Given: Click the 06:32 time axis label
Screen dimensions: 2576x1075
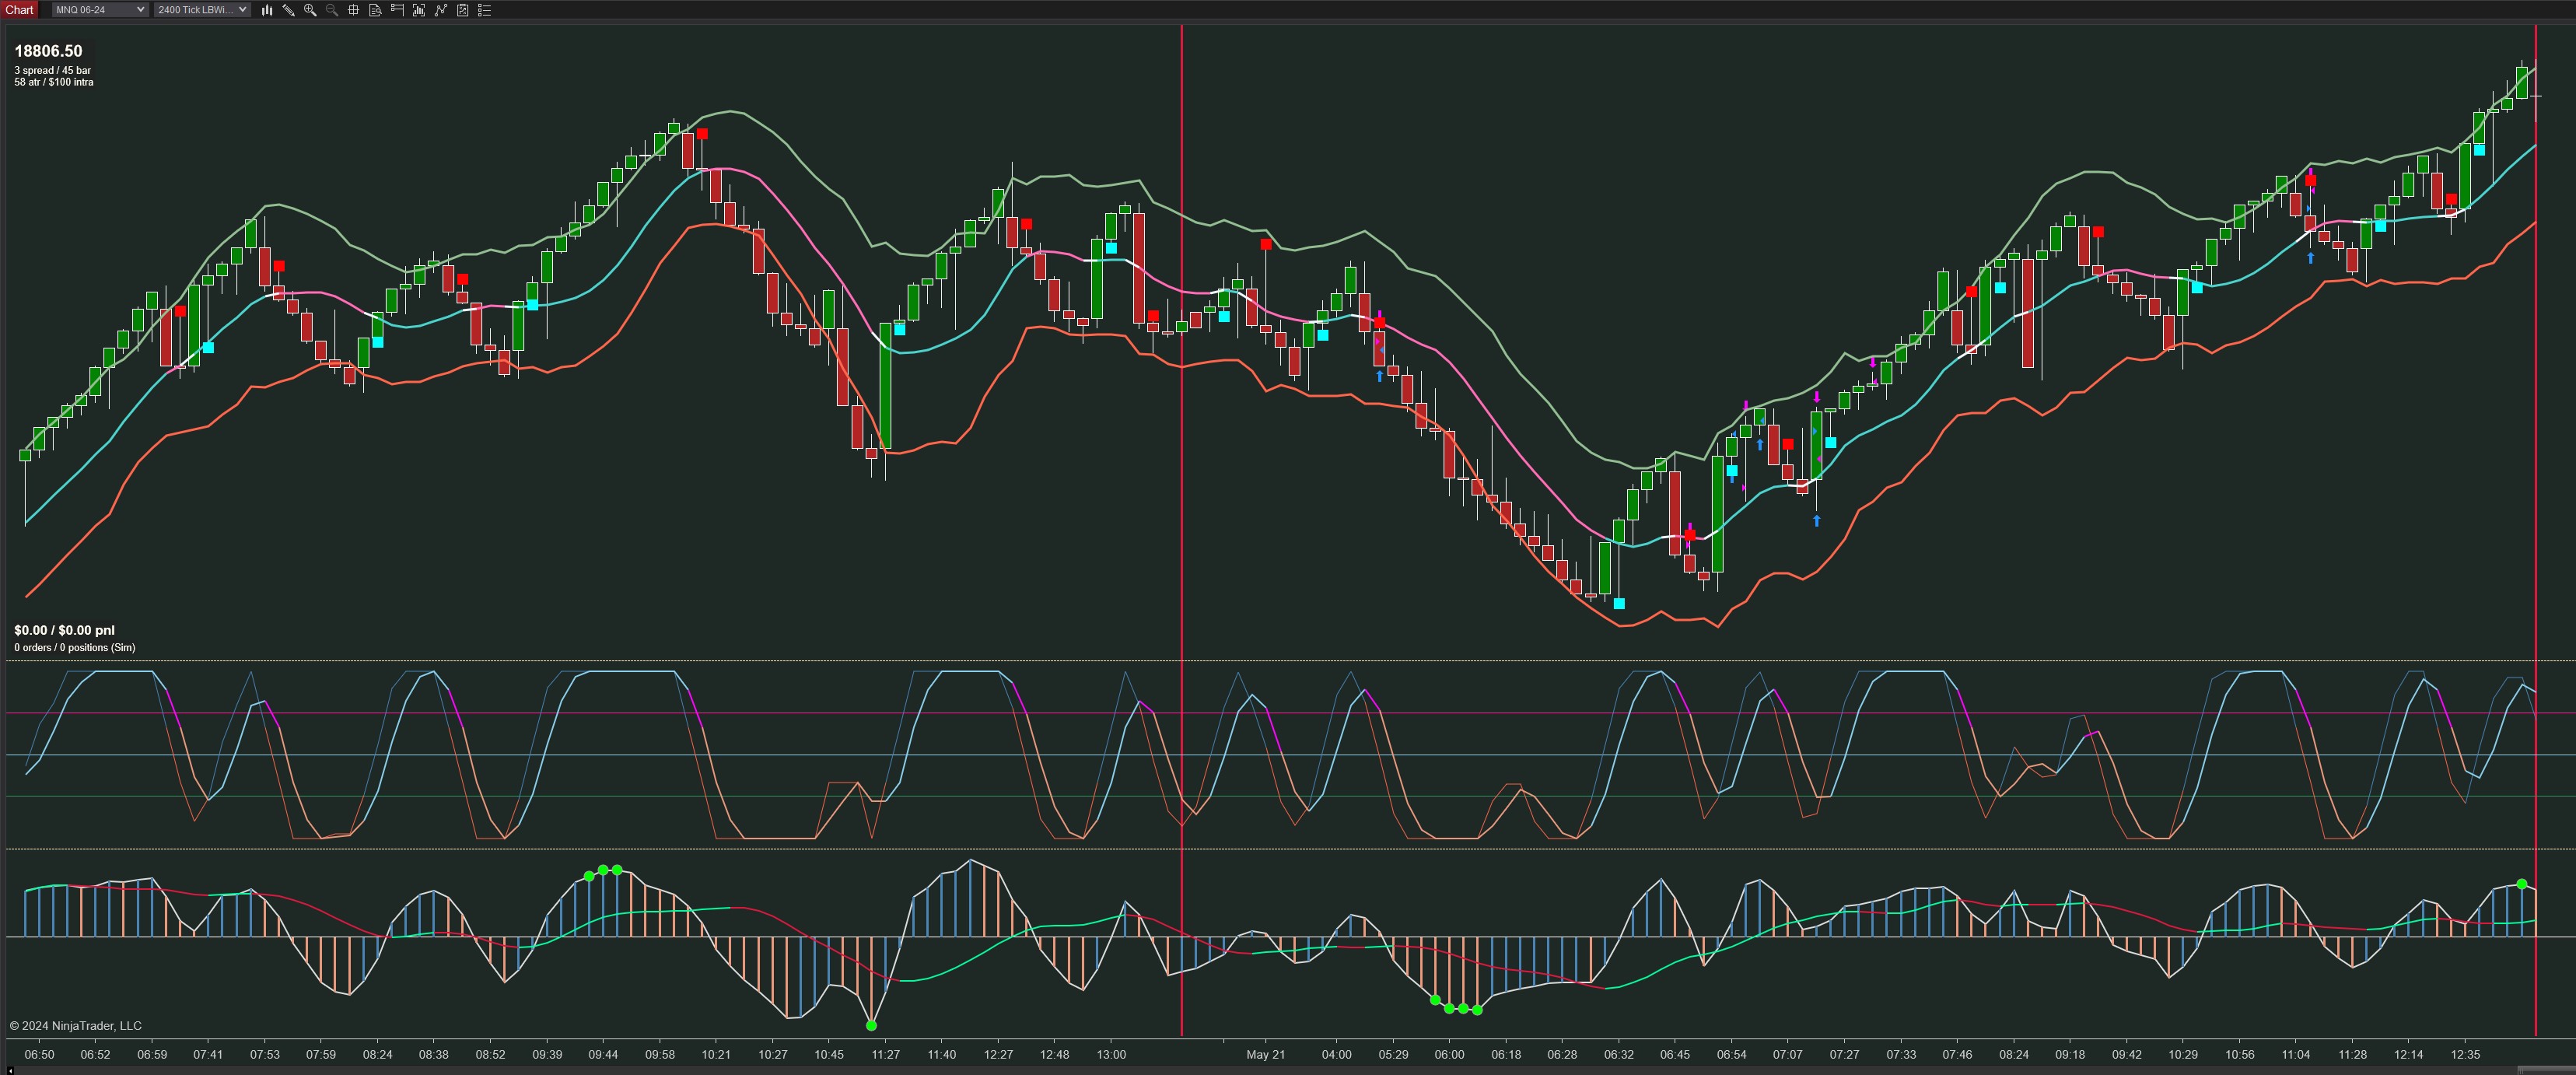Looking at the screenshot, I should tap(1619, 1054).
